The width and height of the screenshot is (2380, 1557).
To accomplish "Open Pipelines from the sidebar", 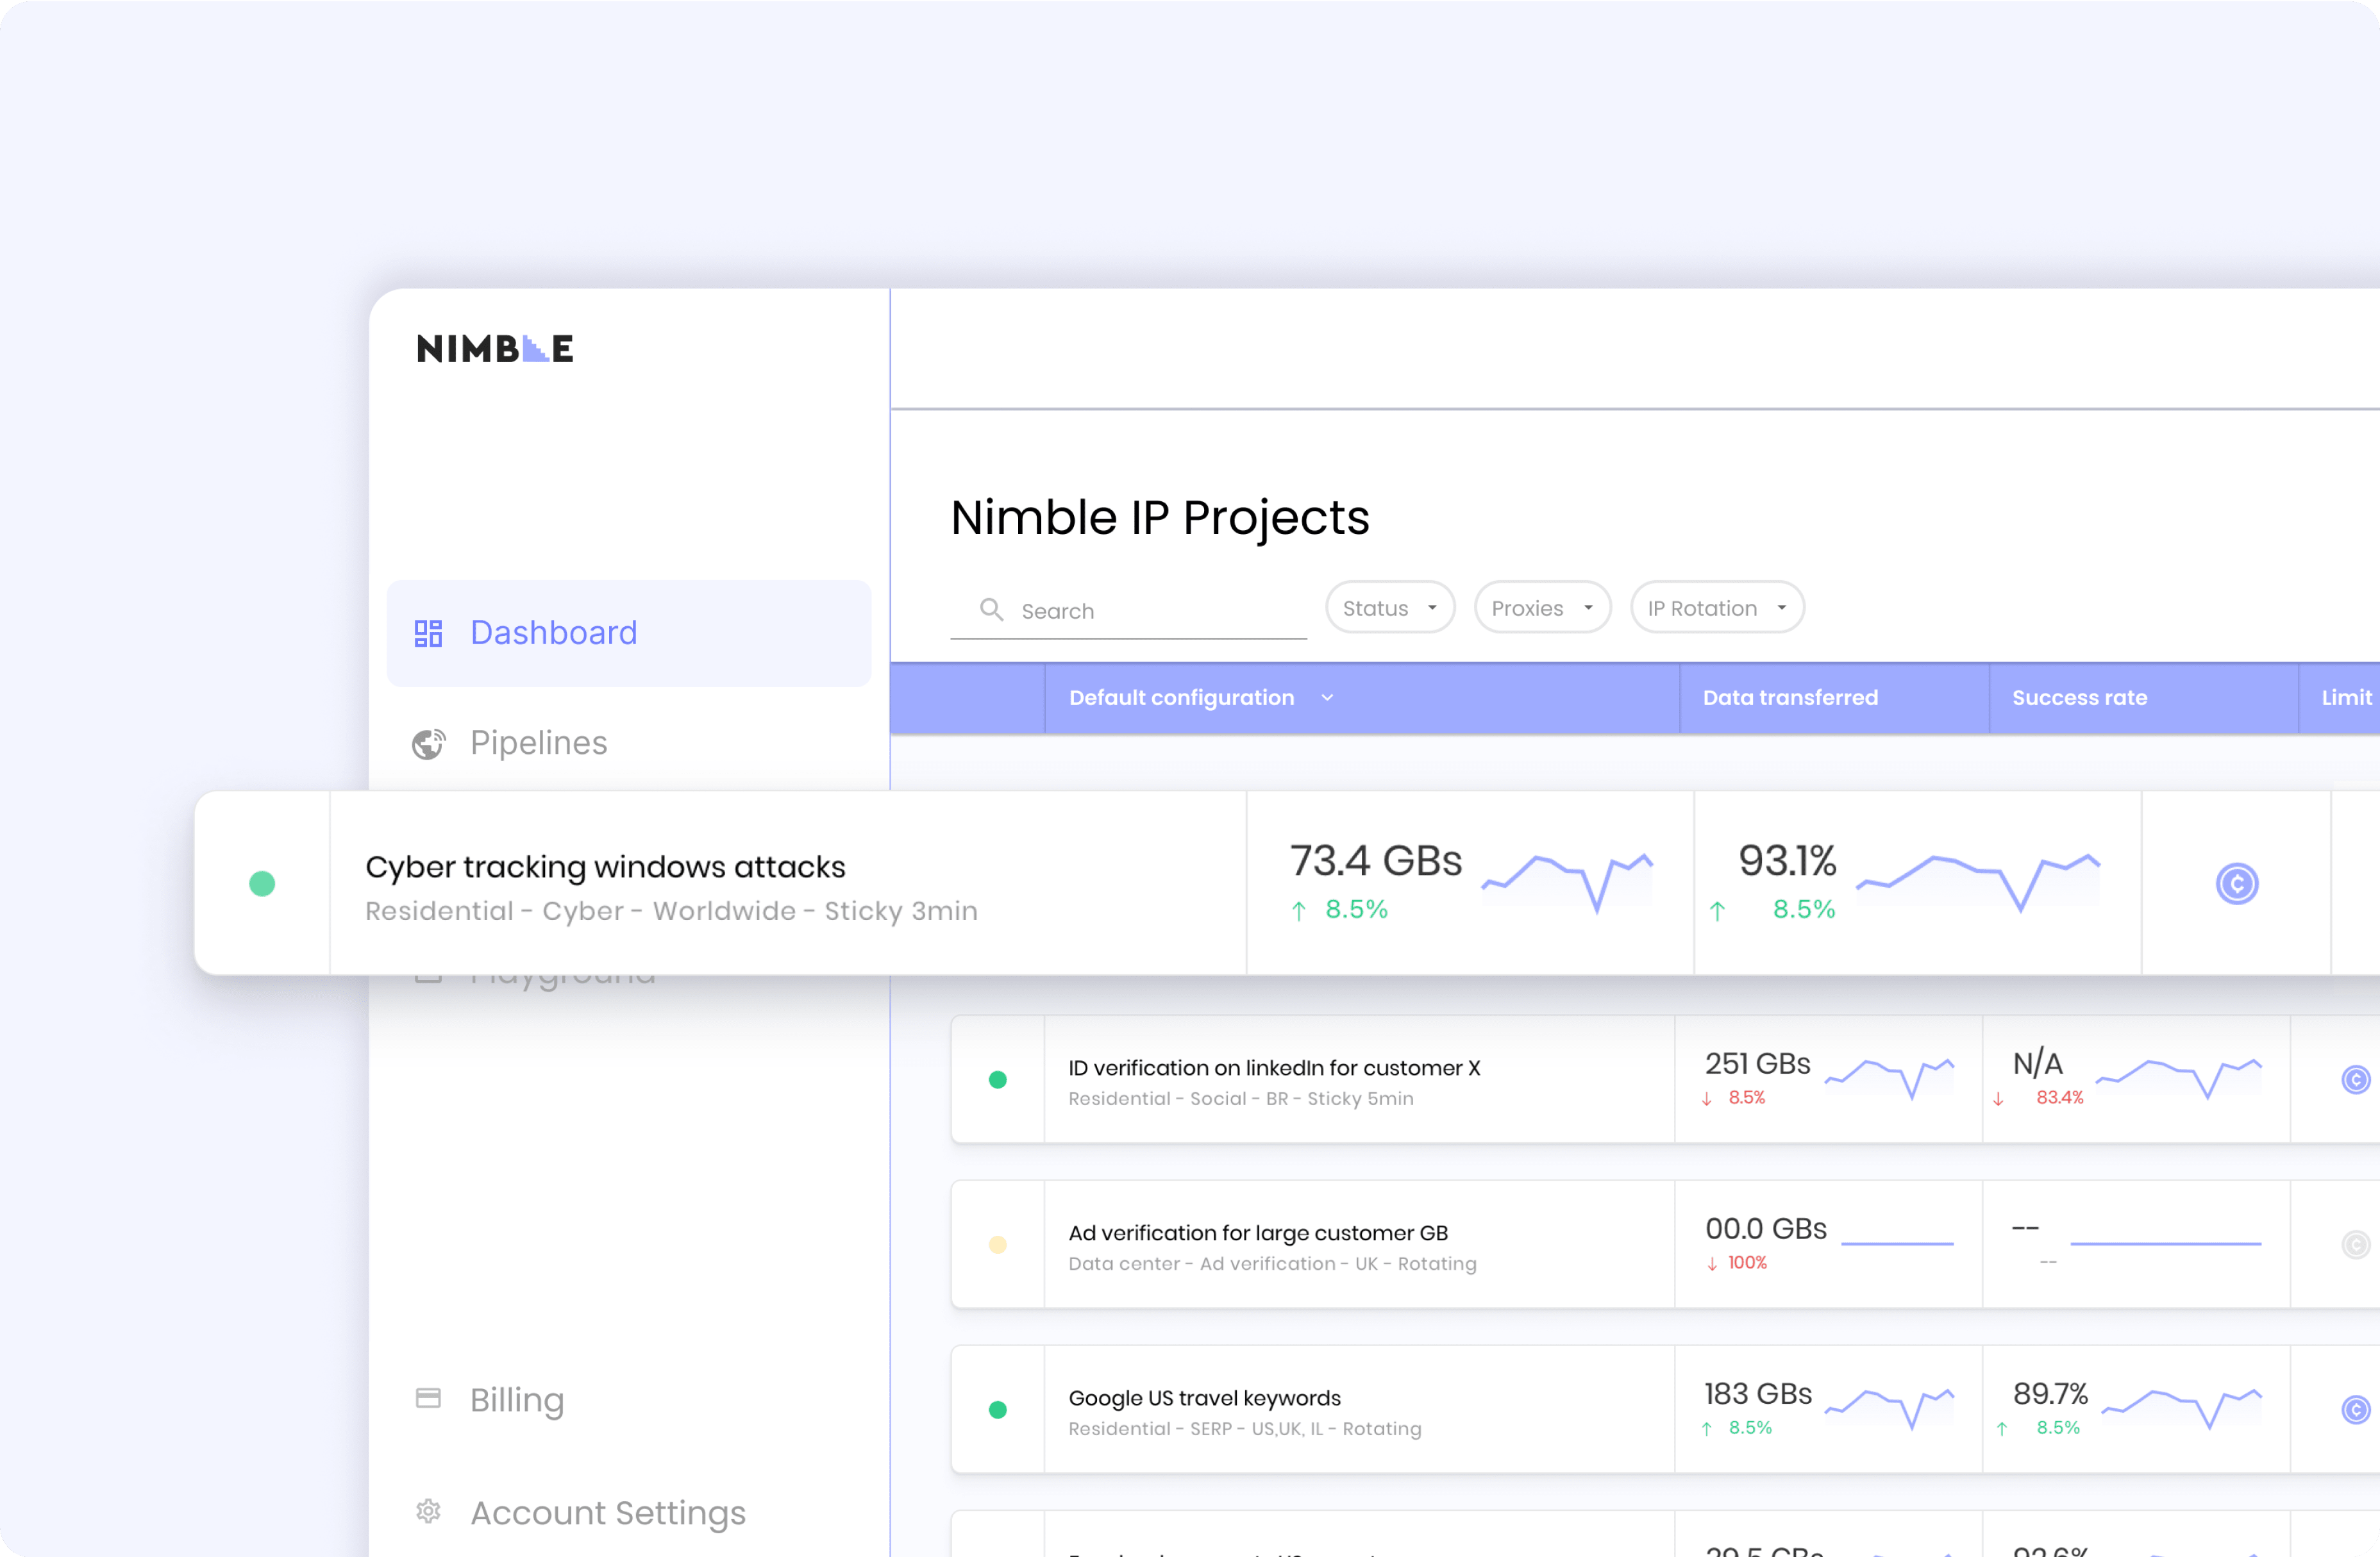I will point(538,743).
